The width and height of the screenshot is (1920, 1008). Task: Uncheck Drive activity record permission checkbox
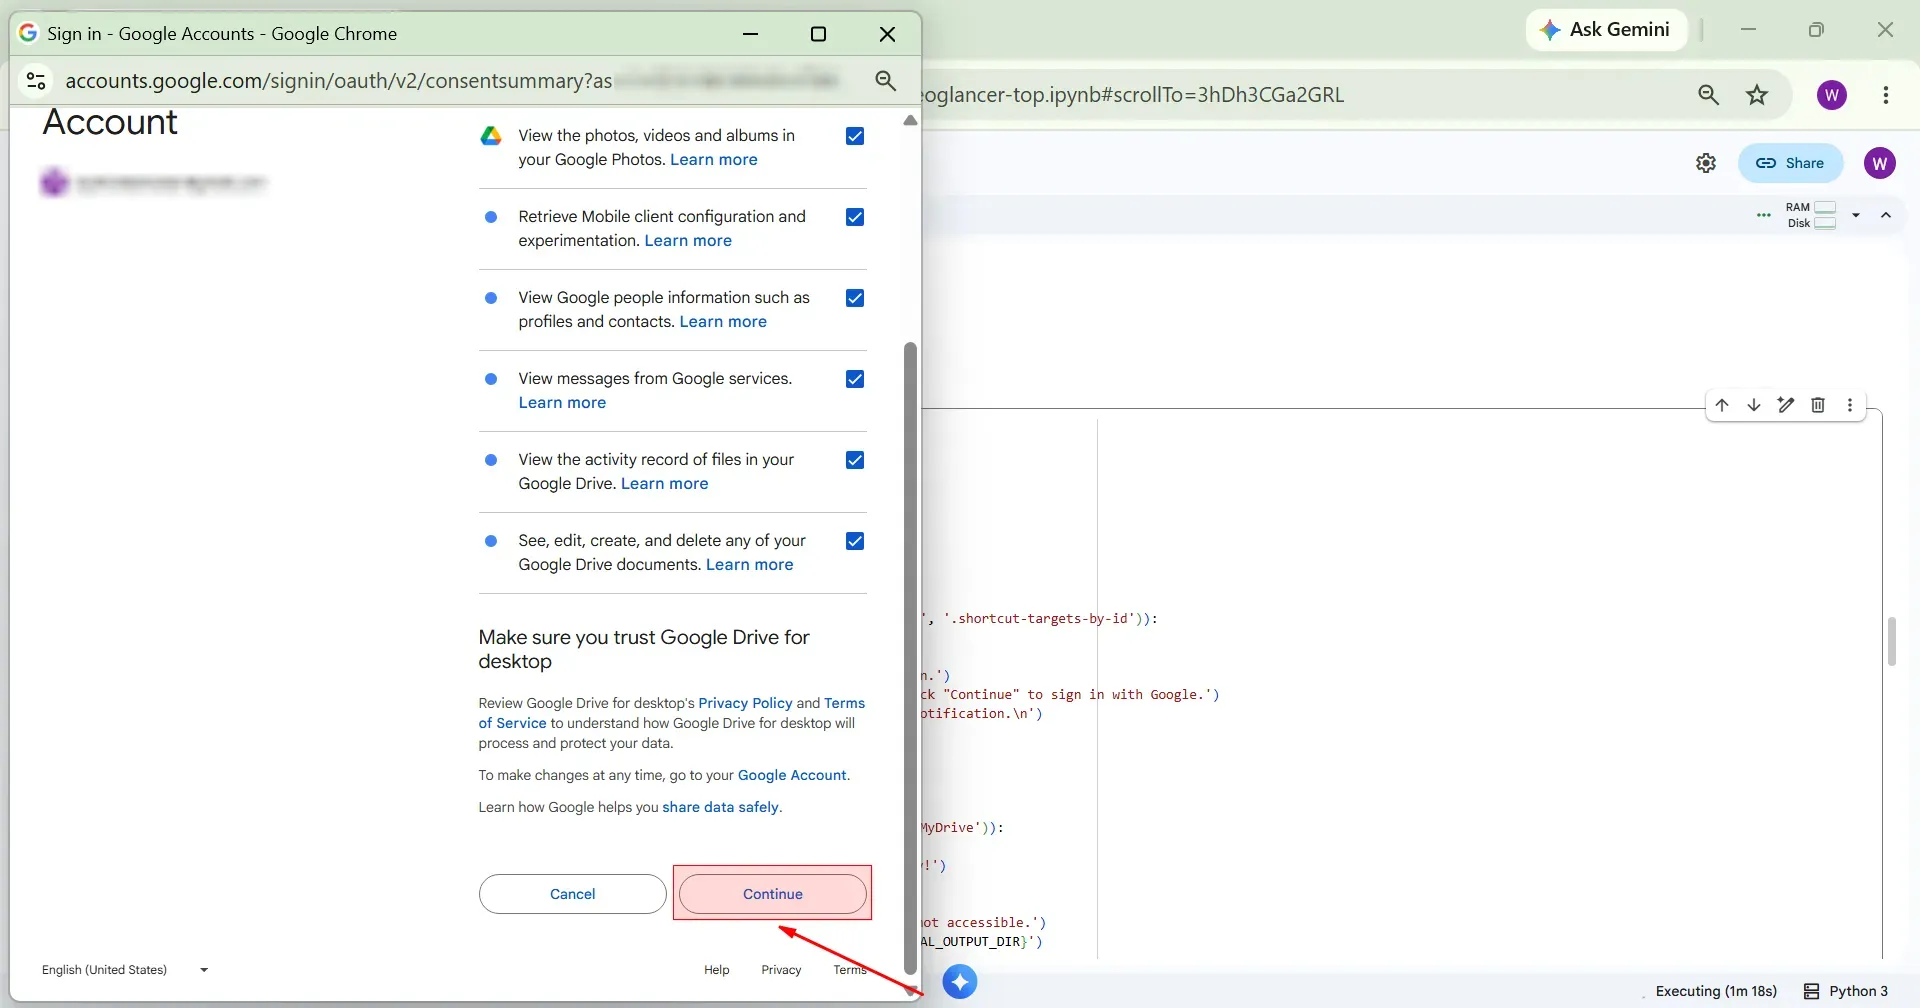(x=855, y=460)
